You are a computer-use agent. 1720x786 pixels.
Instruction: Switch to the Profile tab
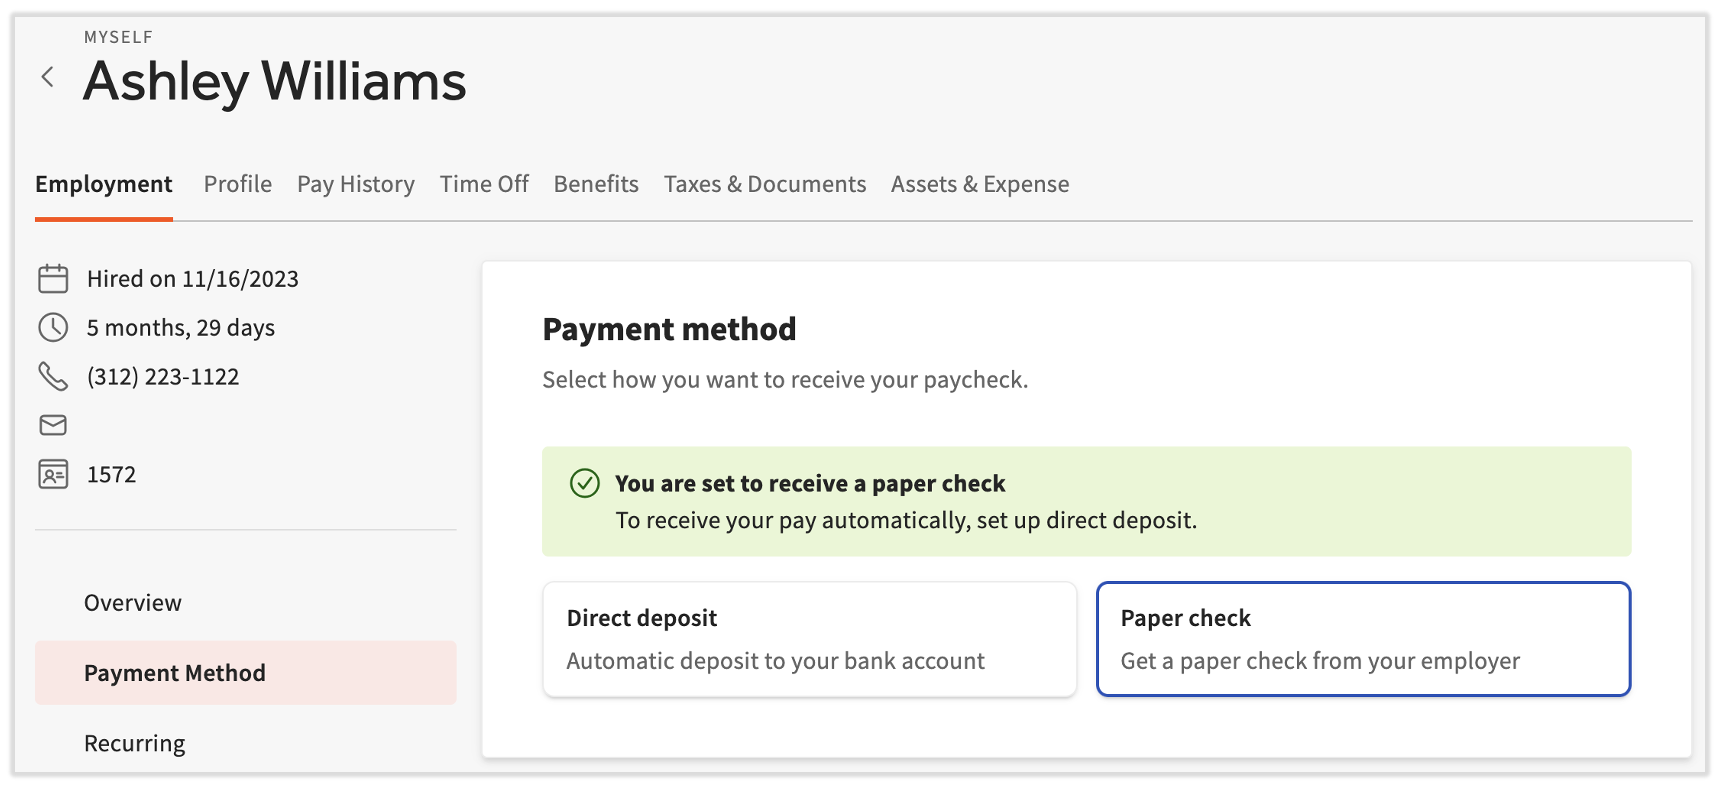coord(237,184)
